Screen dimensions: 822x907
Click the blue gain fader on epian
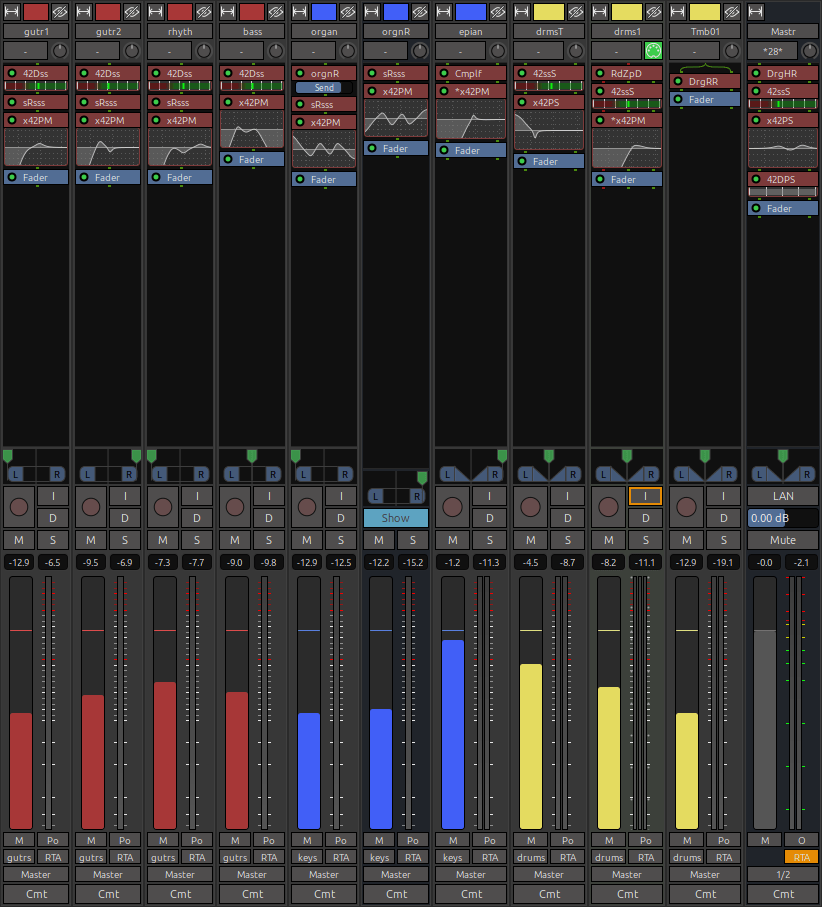tap(453, 735)
